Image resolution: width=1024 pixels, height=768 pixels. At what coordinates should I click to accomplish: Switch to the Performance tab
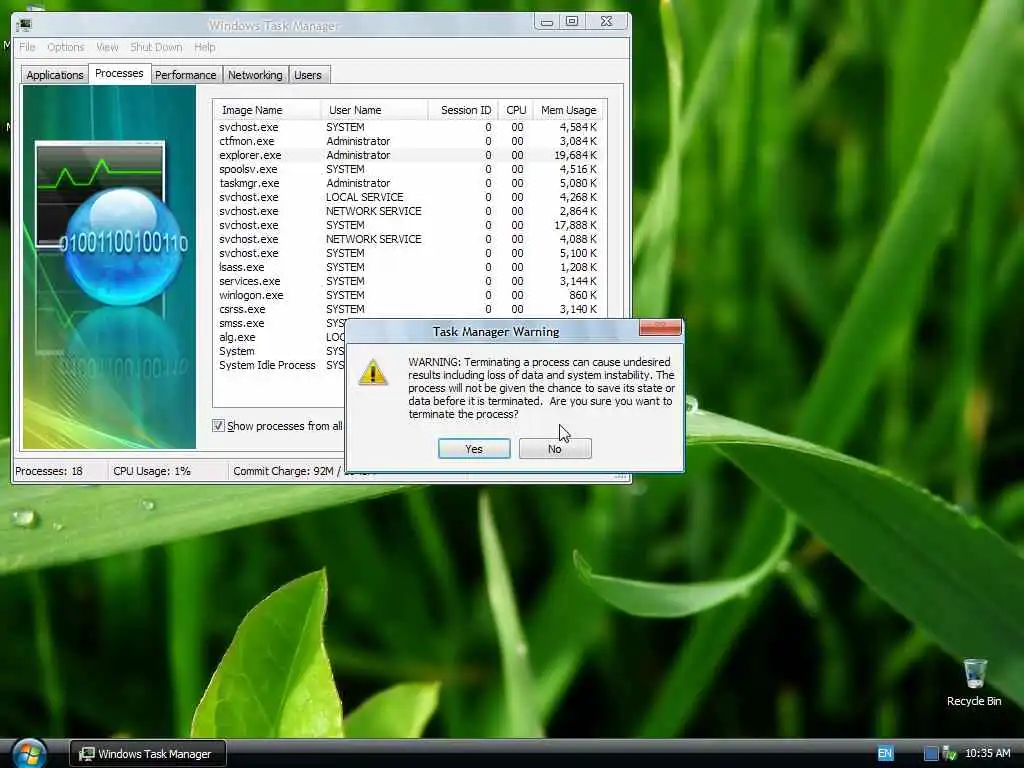coord(185,74)
